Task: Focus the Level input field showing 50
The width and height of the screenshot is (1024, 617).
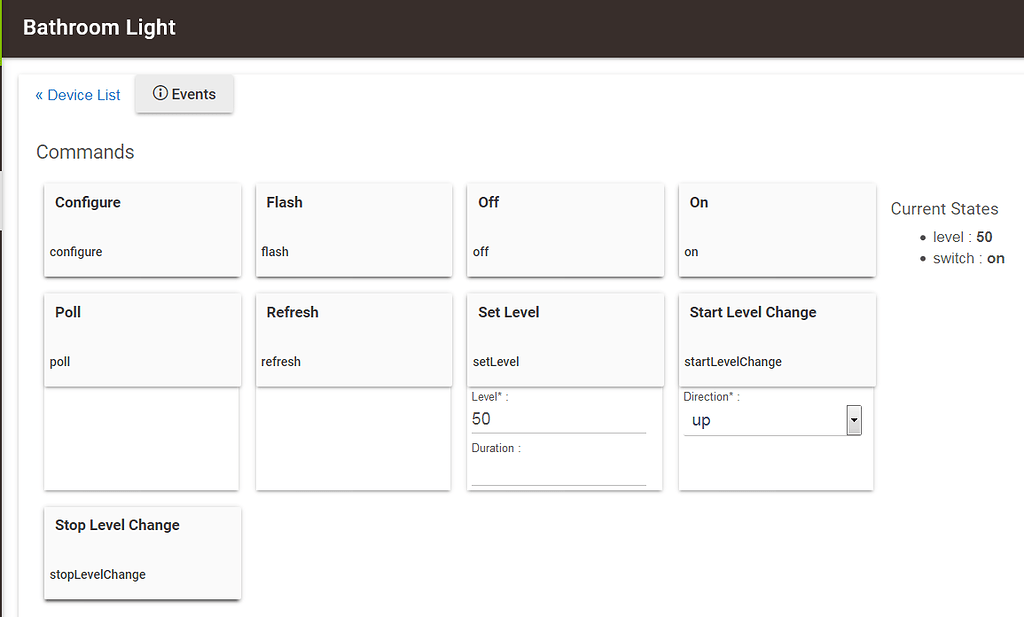Action: (558, 420)
